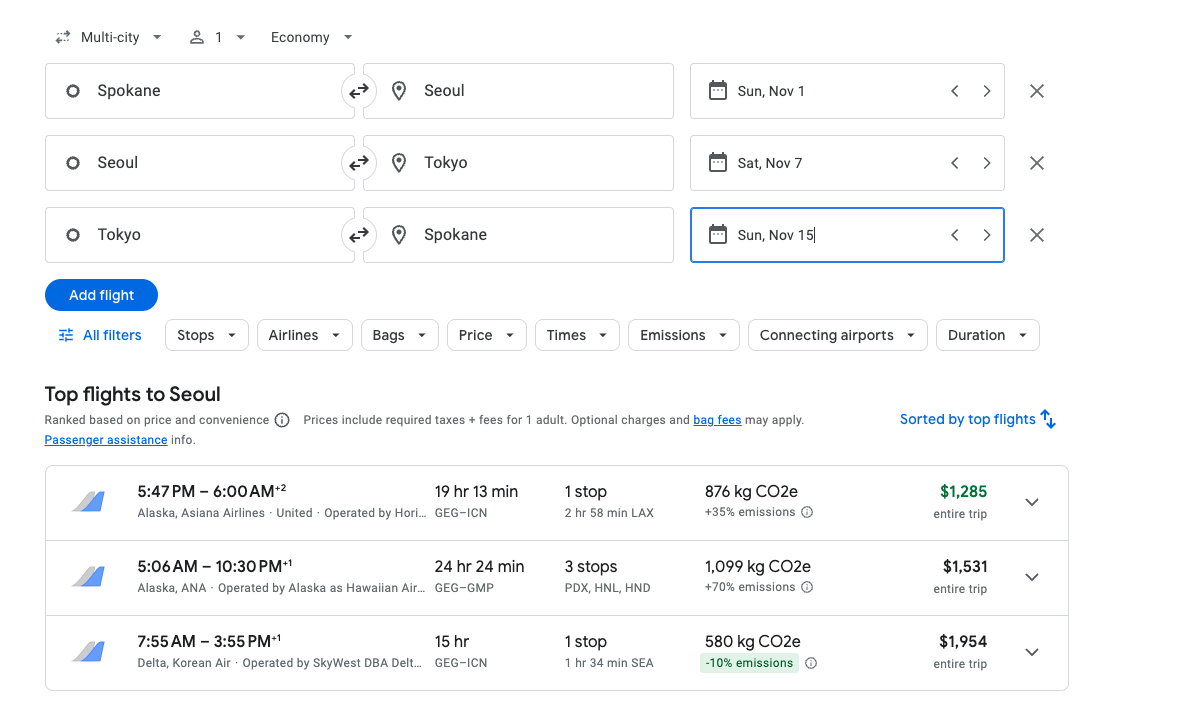This screenshot has height=719, width=1179.
Task: Open passenger count dropdown
Action: [x=217, y=37]
